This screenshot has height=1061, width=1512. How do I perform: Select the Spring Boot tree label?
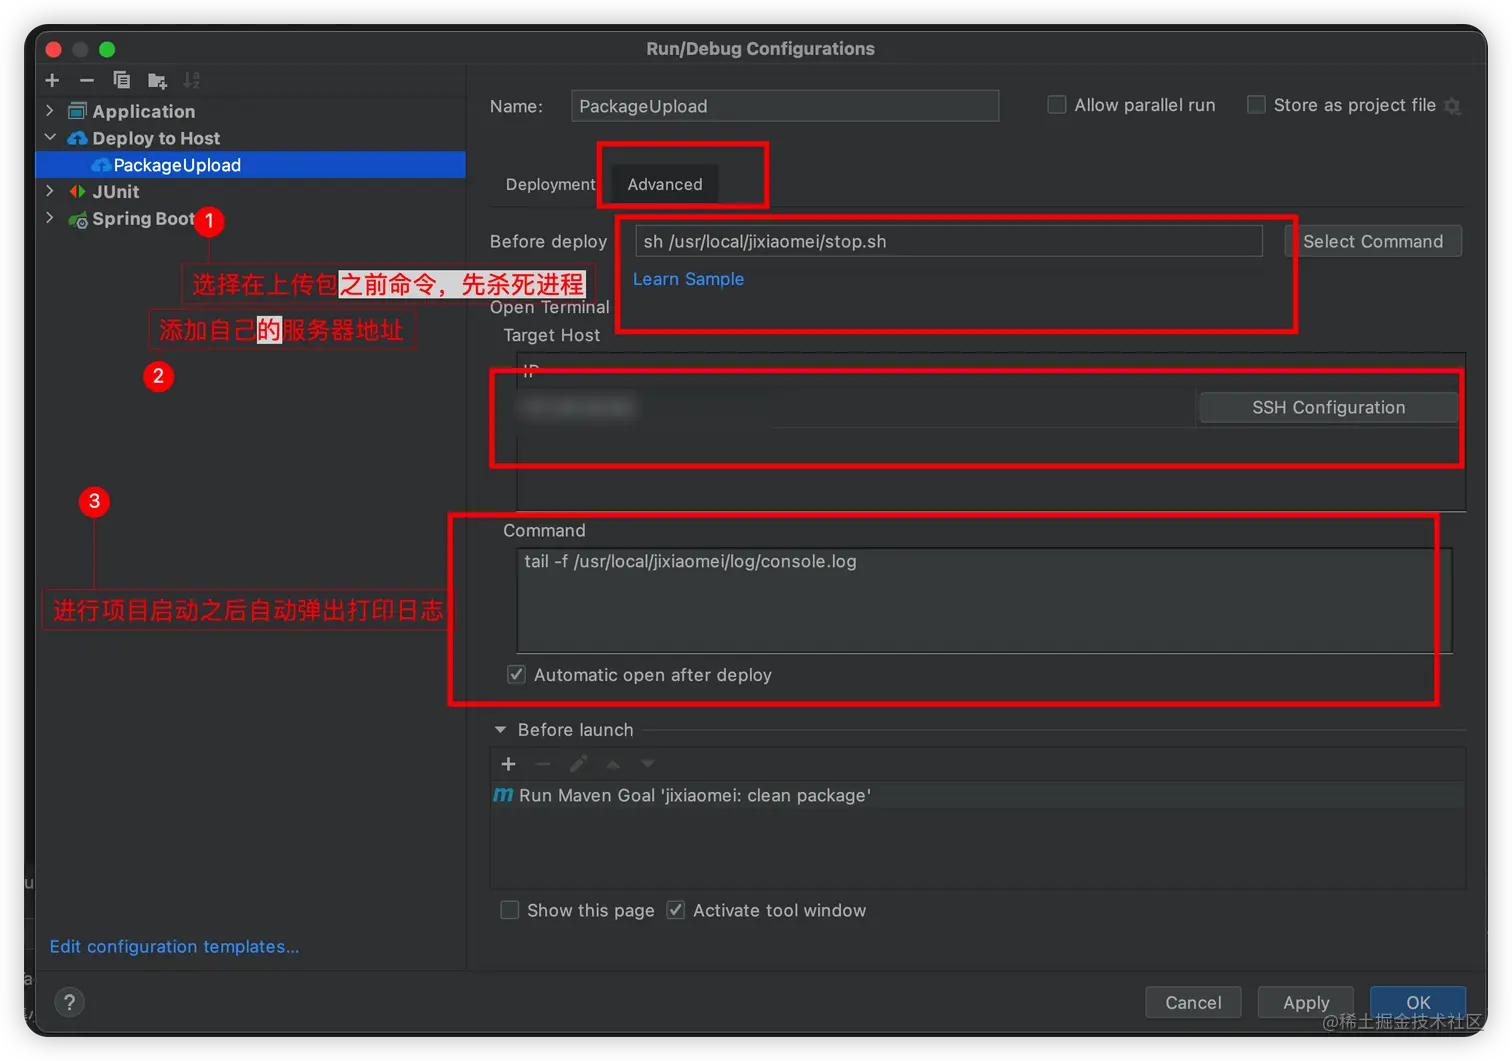tap(143, 218)
